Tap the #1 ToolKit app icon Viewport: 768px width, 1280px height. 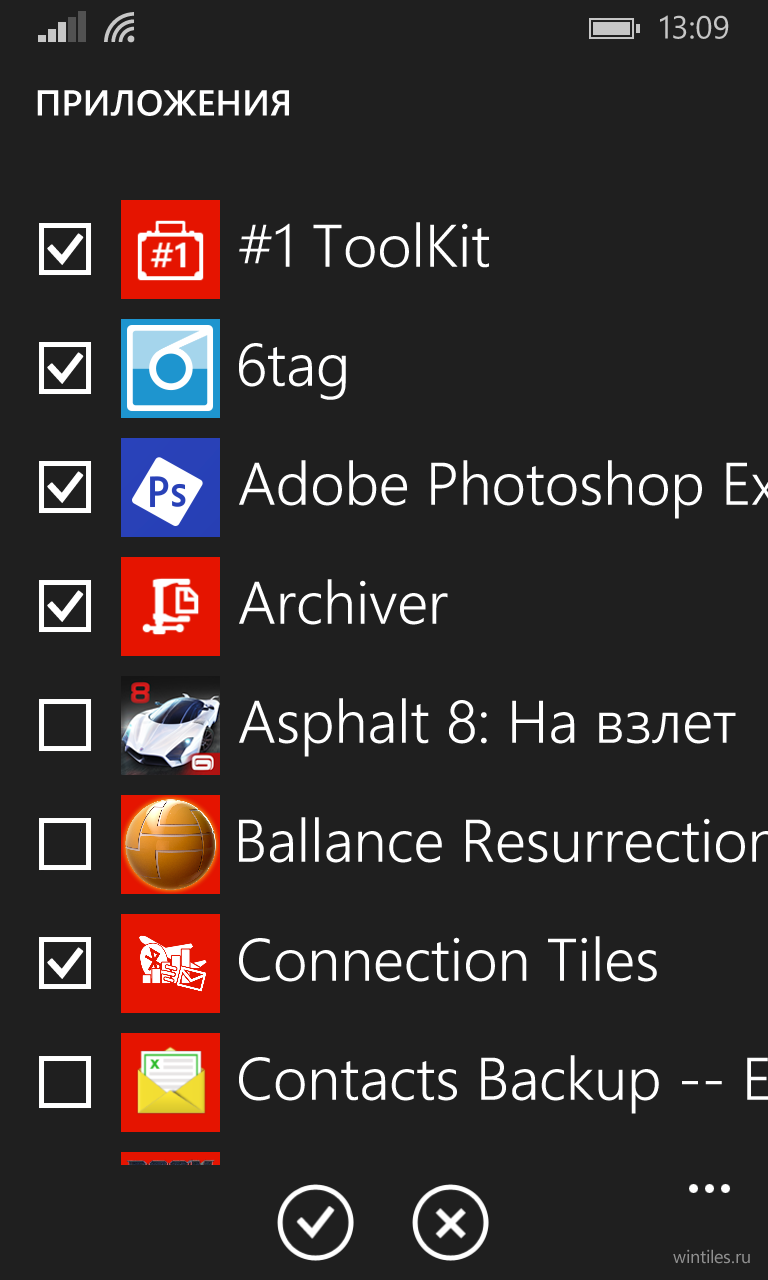(170, 249)
